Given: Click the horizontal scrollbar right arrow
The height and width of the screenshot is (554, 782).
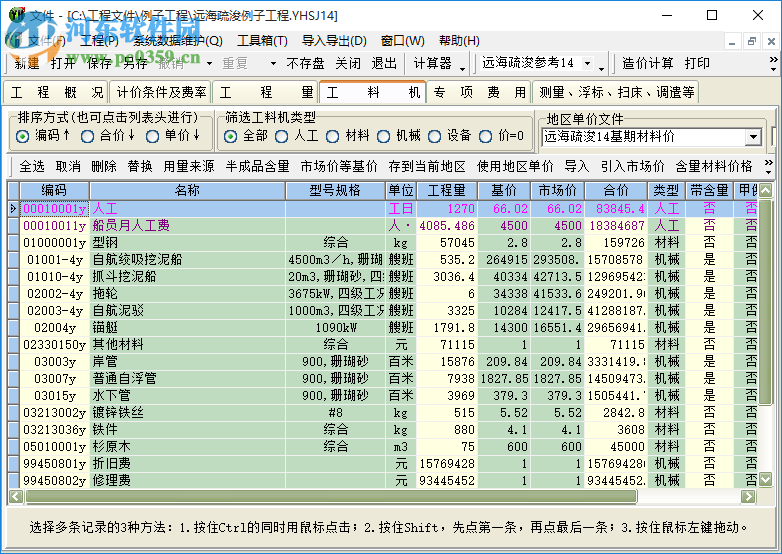Looking at the screenshot, I should click(x=748, y=496).
